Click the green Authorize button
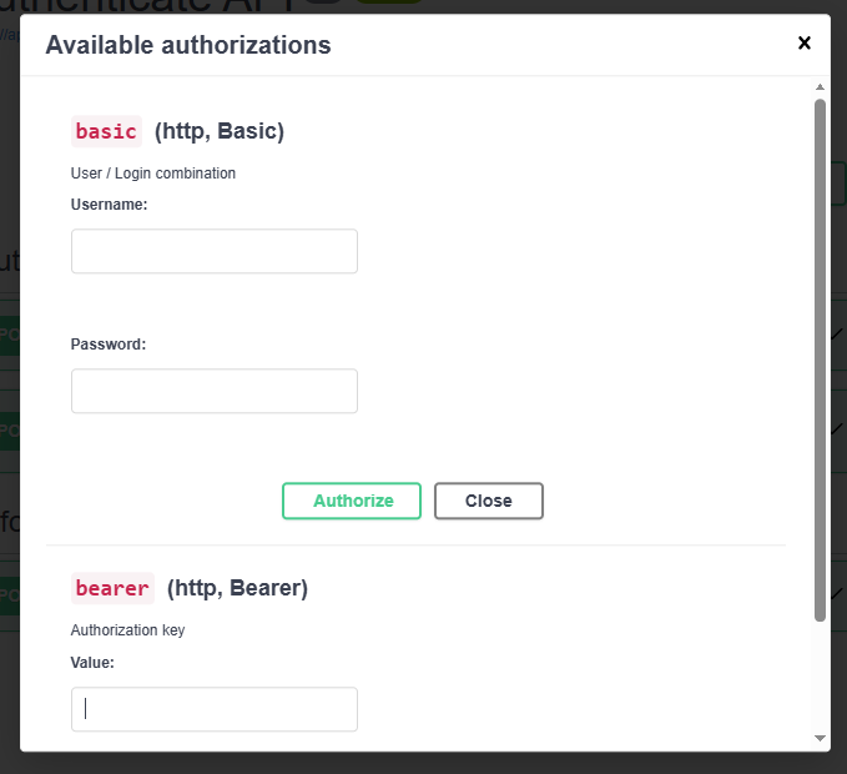 [351, 501]
